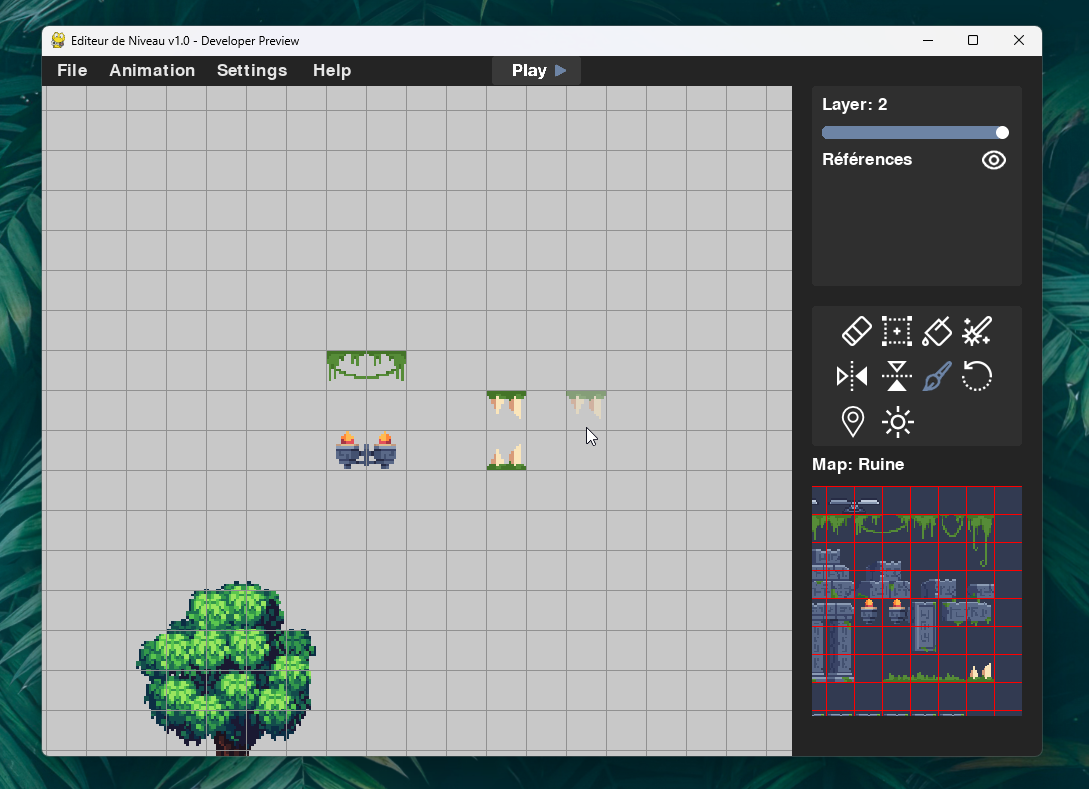The height and width of the screenshot is (789, 1089).
Task: Click the Layer slider handle
Action: 1001,133
